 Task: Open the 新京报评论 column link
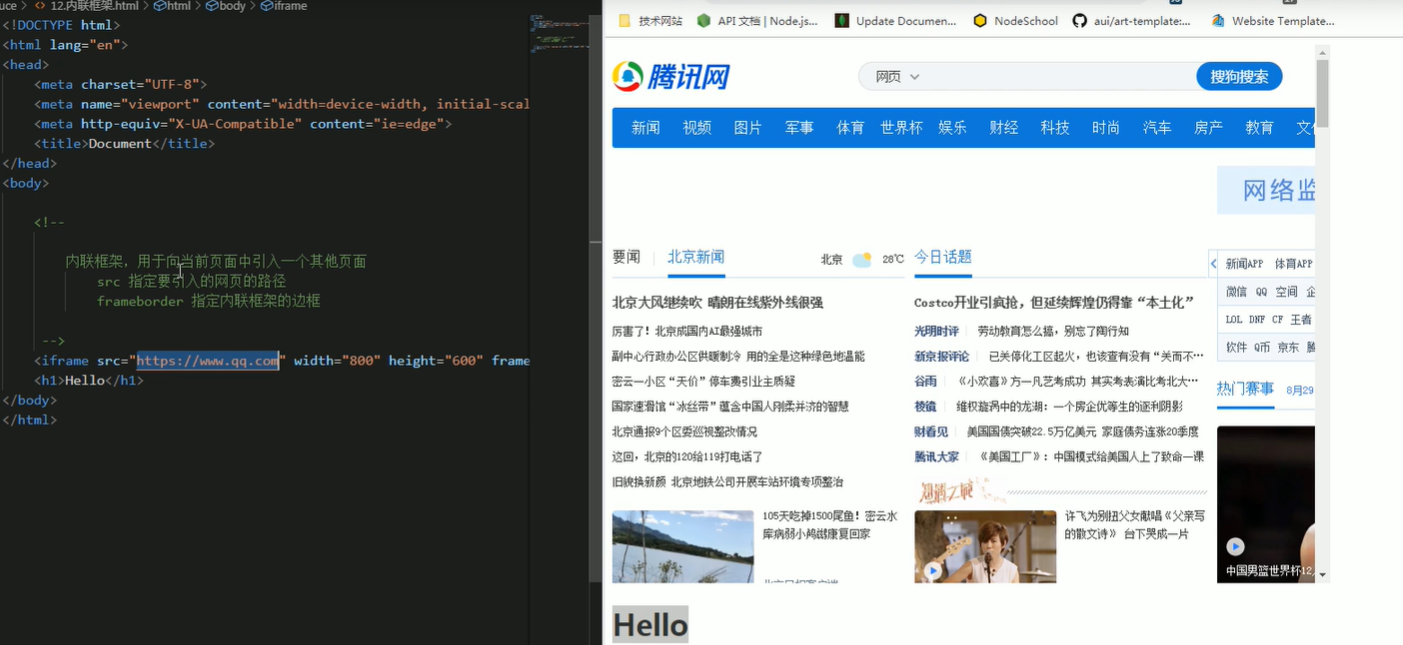coord(941,356)
